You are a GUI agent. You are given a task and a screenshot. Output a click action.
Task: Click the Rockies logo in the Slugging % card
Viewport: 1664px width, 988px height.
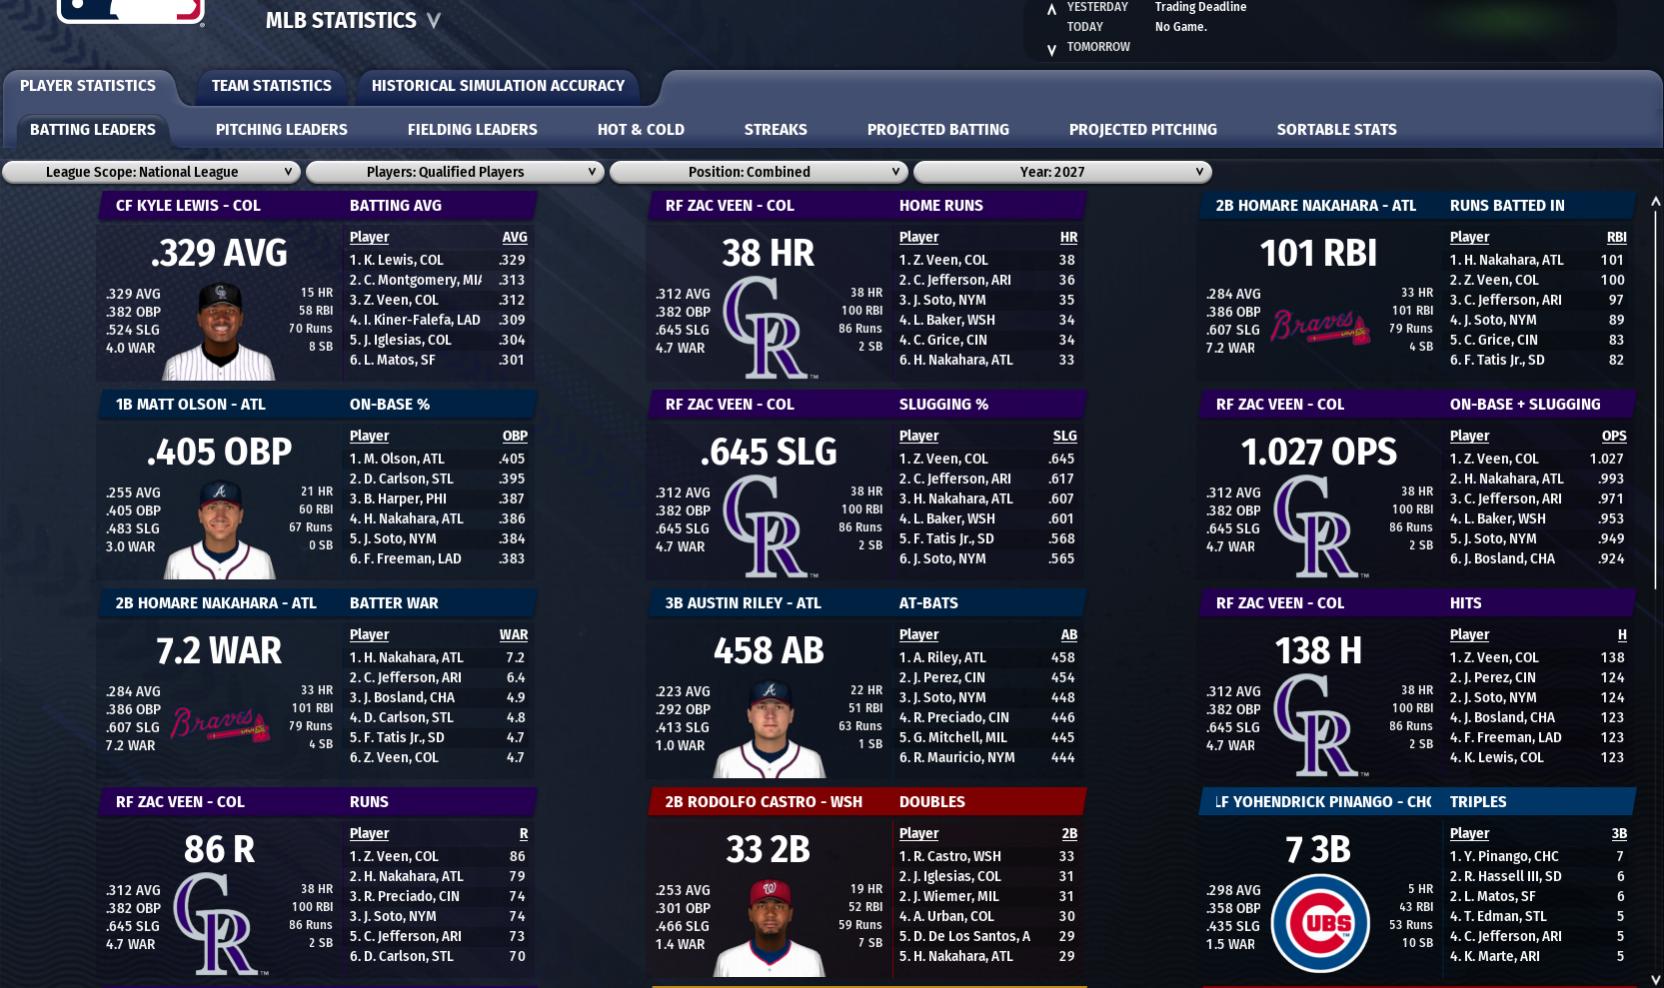tap(769, 526)
